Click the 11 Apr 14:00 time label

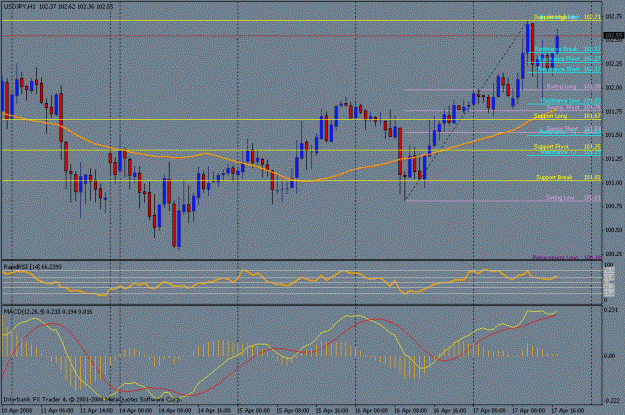pos(96,410)
